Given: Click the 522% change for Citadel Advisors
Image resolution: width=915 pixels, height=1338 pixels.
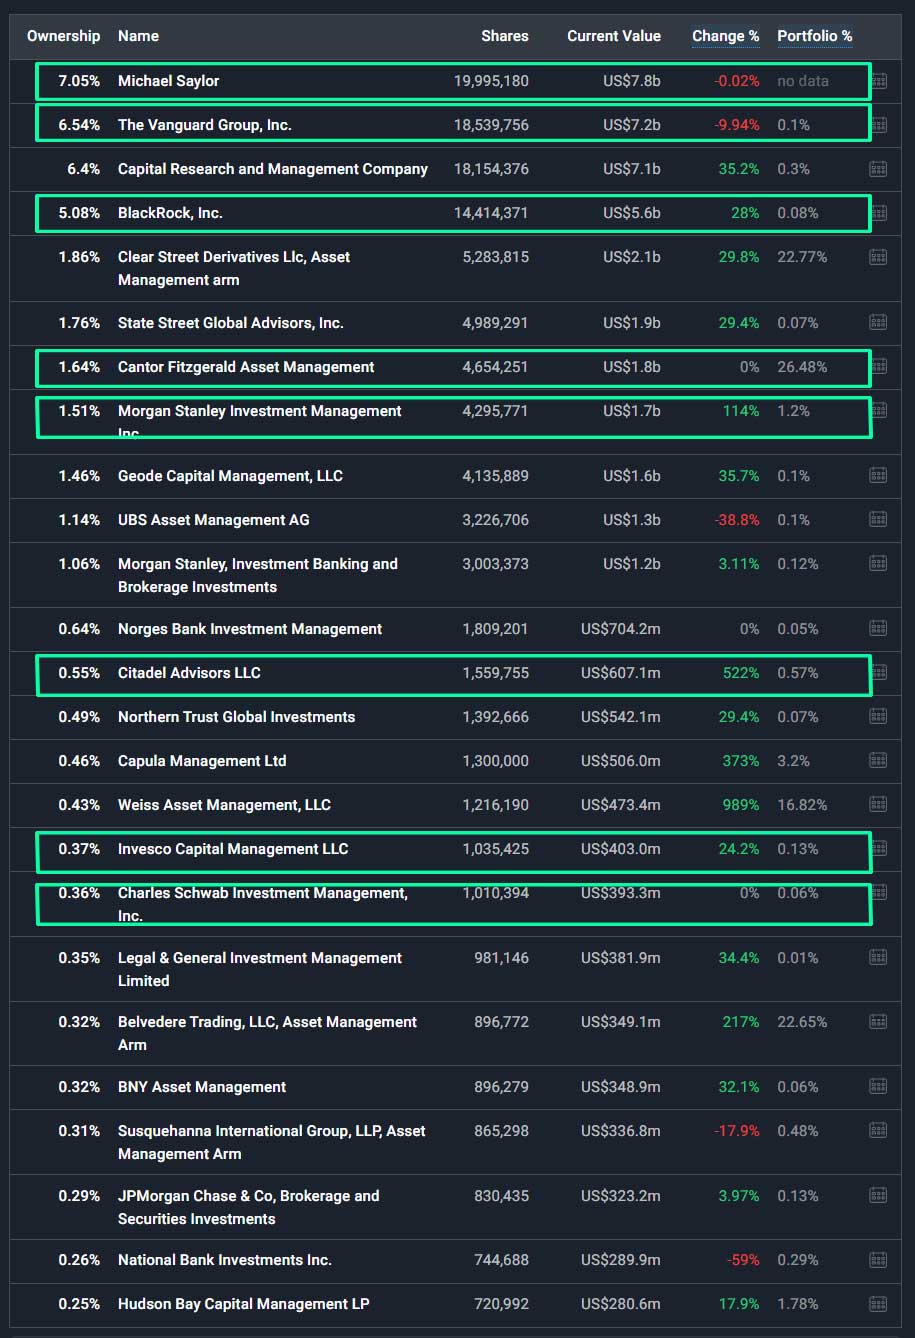Looking at the screenshot, I should pos(741,673).
